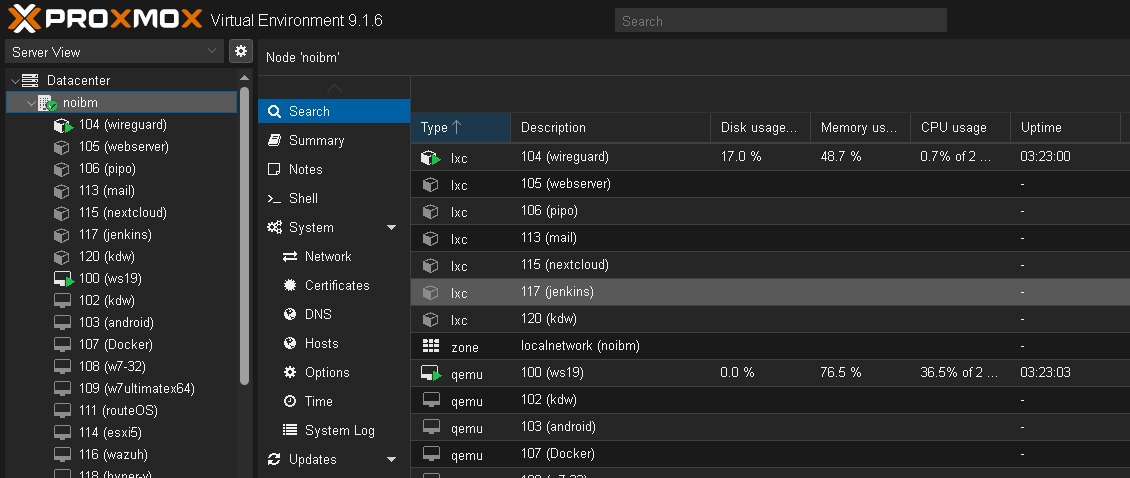Screen dimensions: 1130x478
Task: Click the Proxmox logo
Action: point(104,19)
